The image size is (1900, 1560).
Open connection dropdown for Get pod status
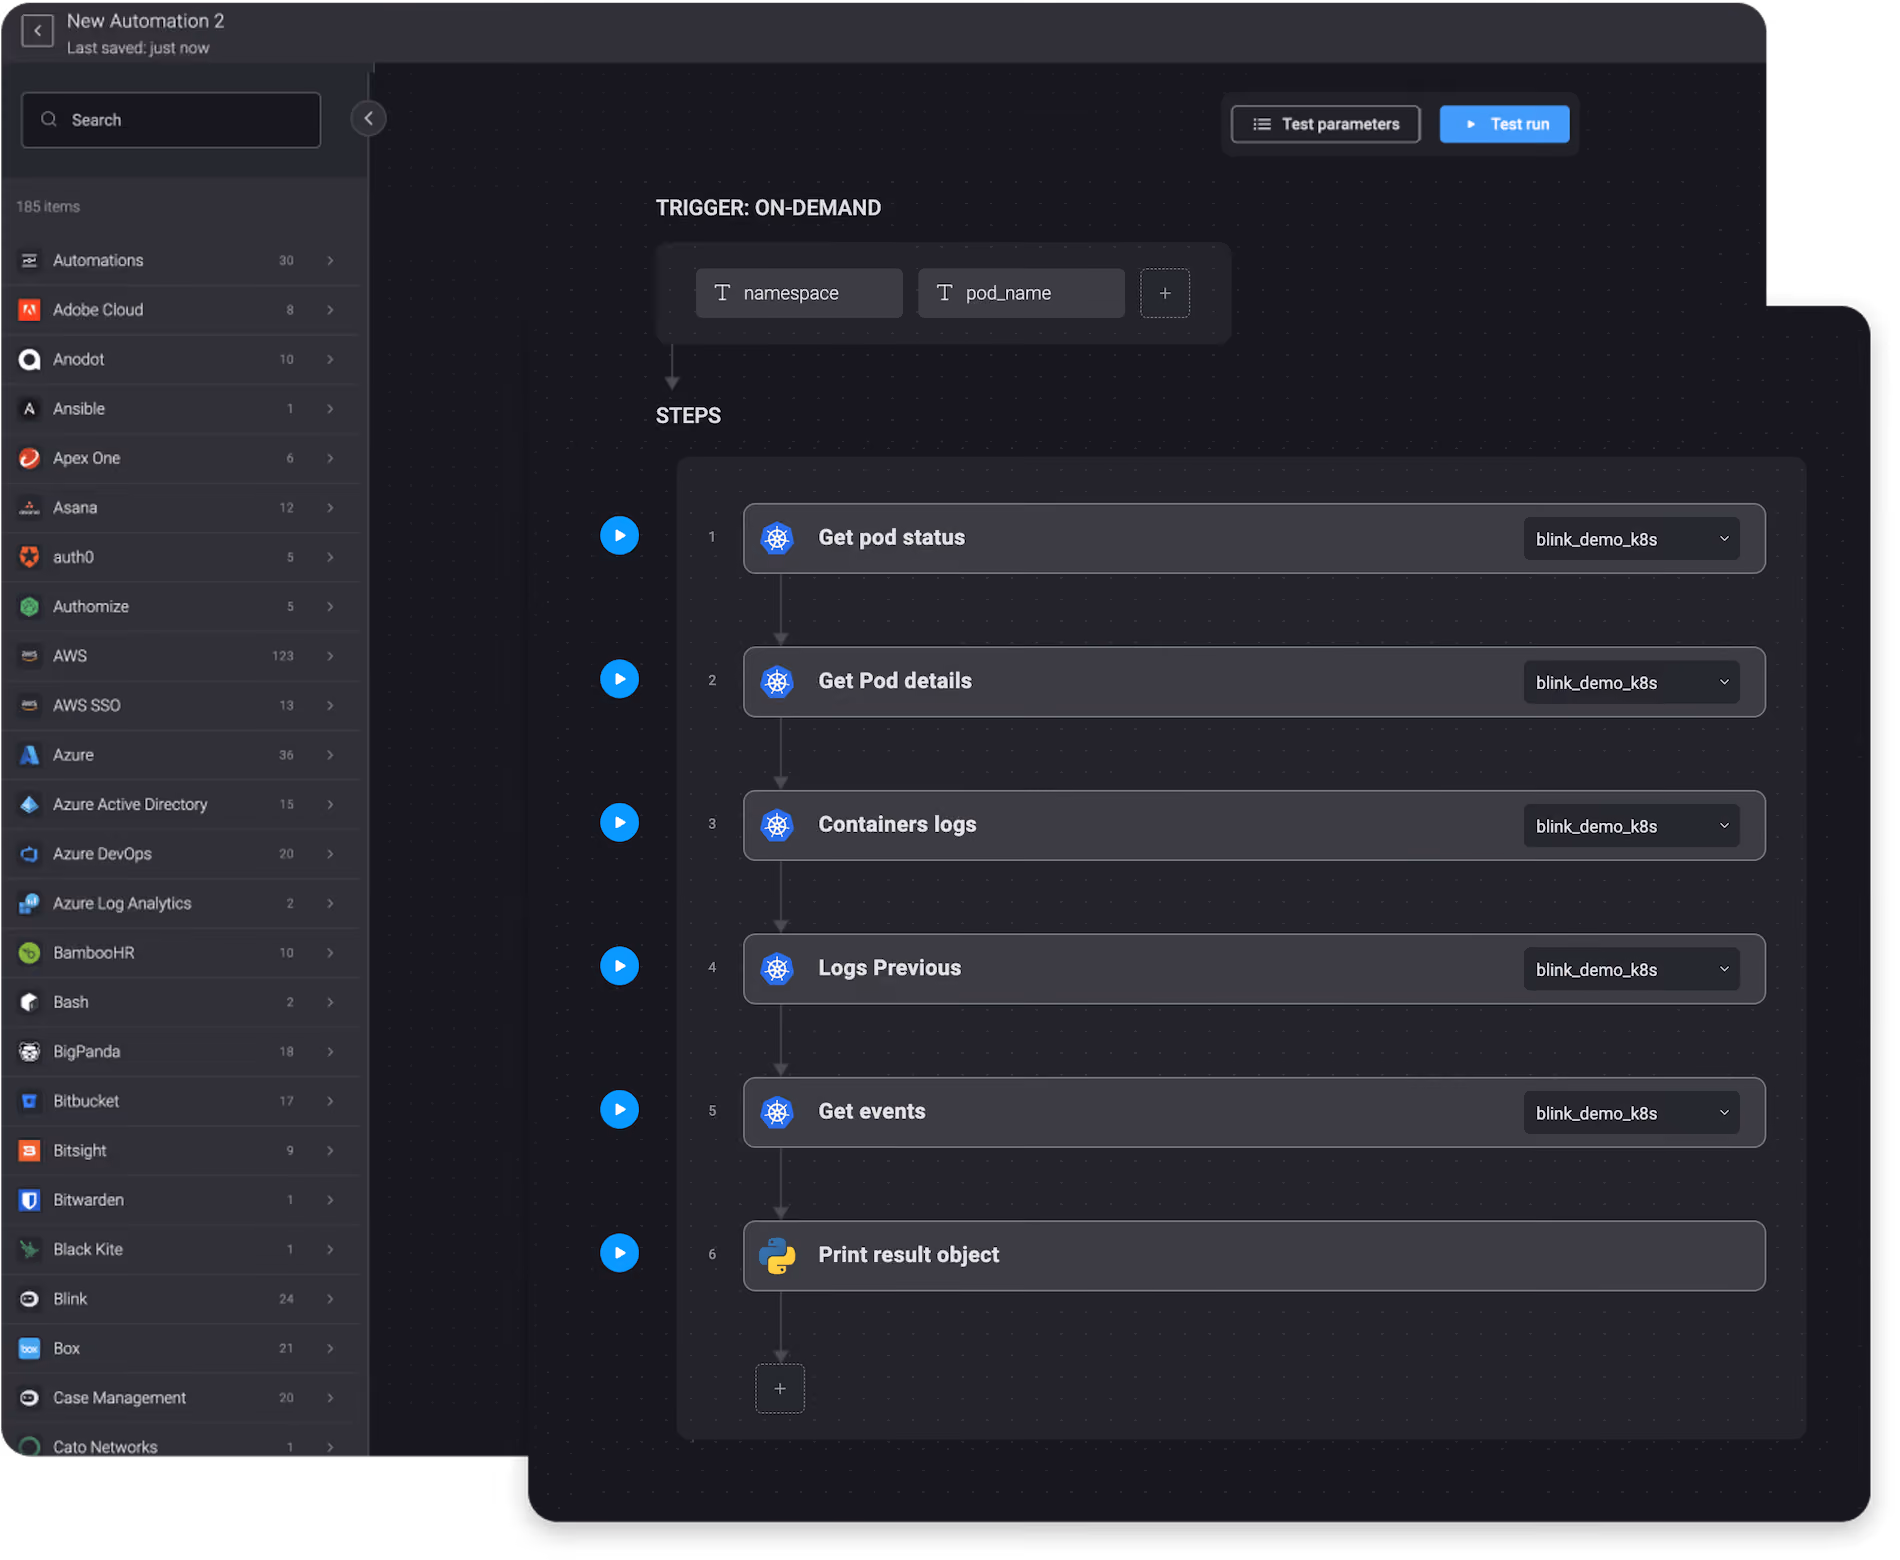1631,539
